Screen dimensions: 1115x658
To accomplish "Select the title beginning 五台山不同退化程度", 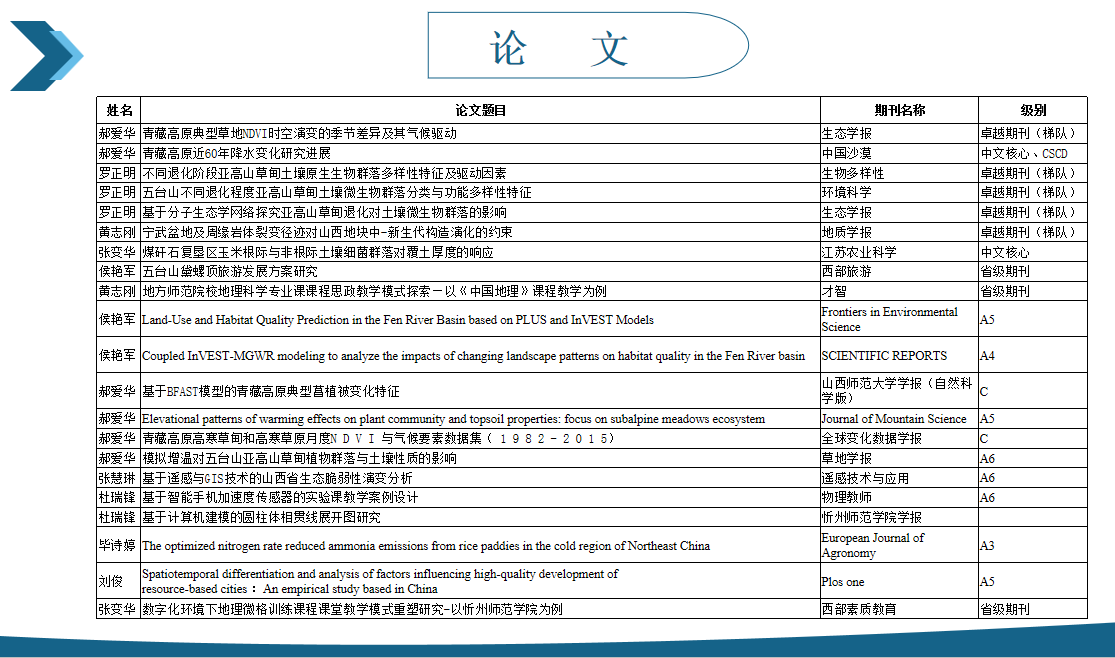I will click(337, 193).
